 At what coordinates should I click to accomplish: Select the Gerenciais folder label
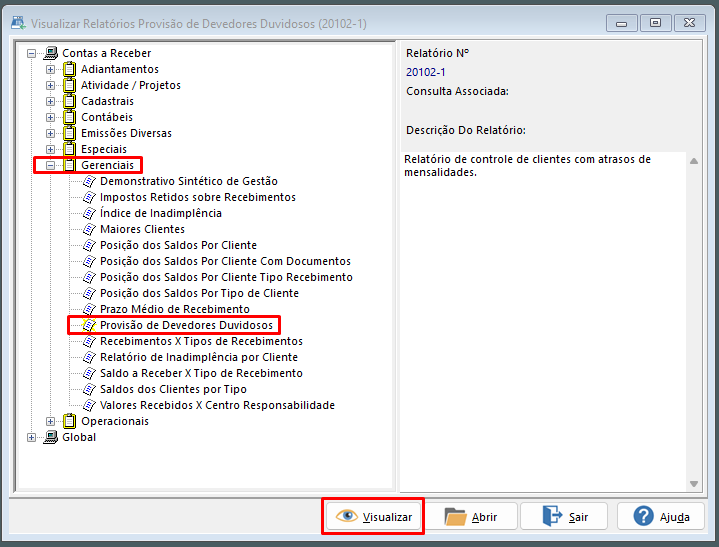(108, 165)
